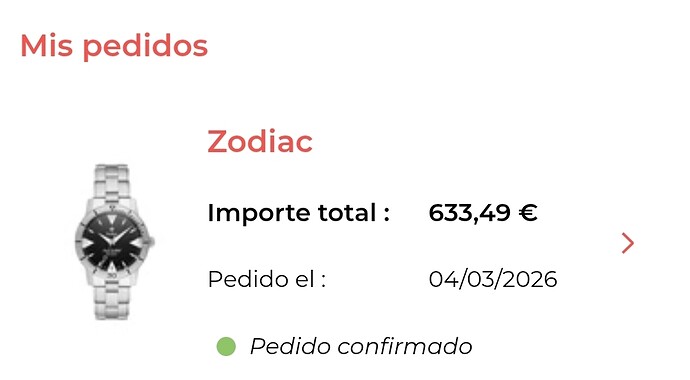The image size is (690, 380).
Task: Click the Importe total label
Action: [x=299, y=213]
